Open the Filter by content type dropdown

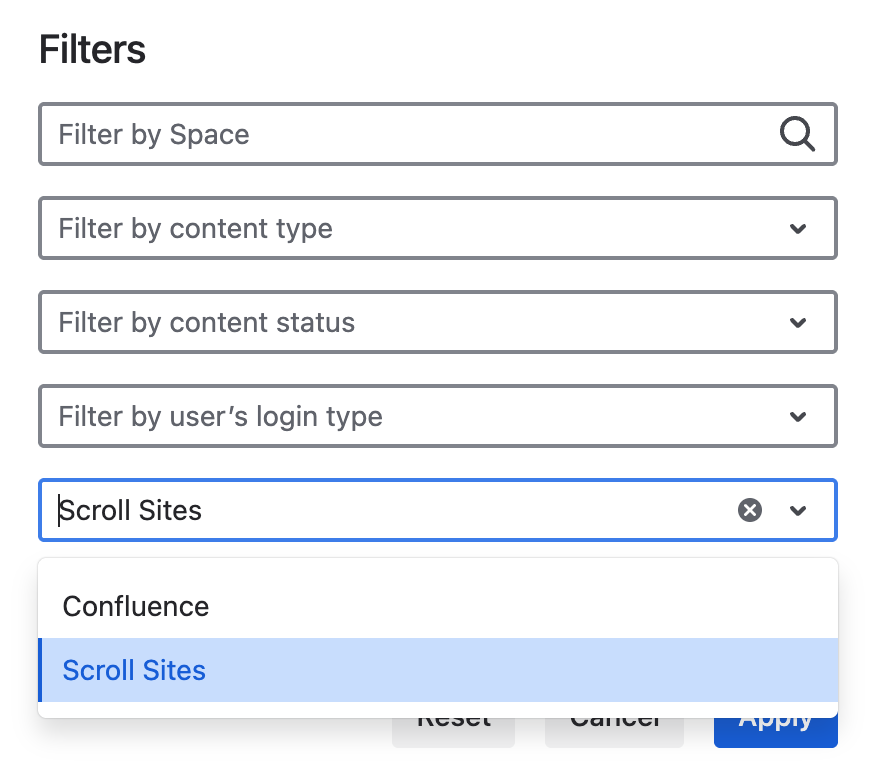437,228
